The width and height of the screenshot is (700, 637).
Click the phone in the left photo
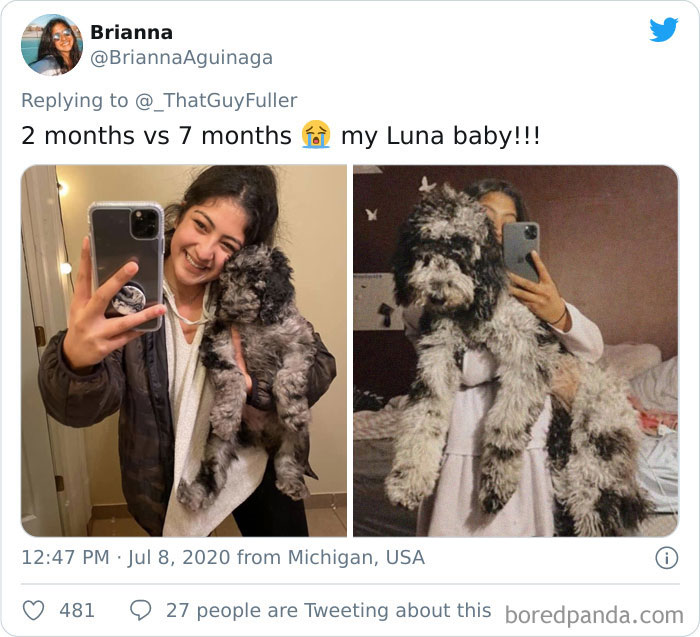[126, 266]
